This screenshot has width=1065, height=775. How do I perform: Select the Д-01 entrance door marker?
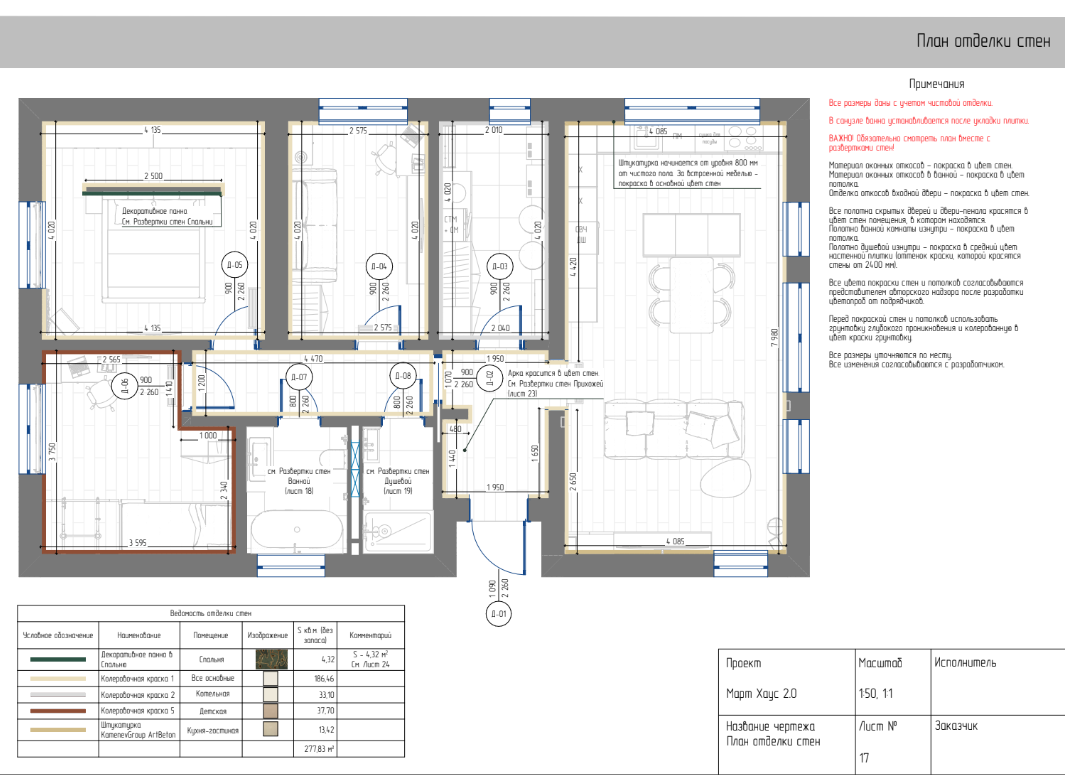point(499,614)
